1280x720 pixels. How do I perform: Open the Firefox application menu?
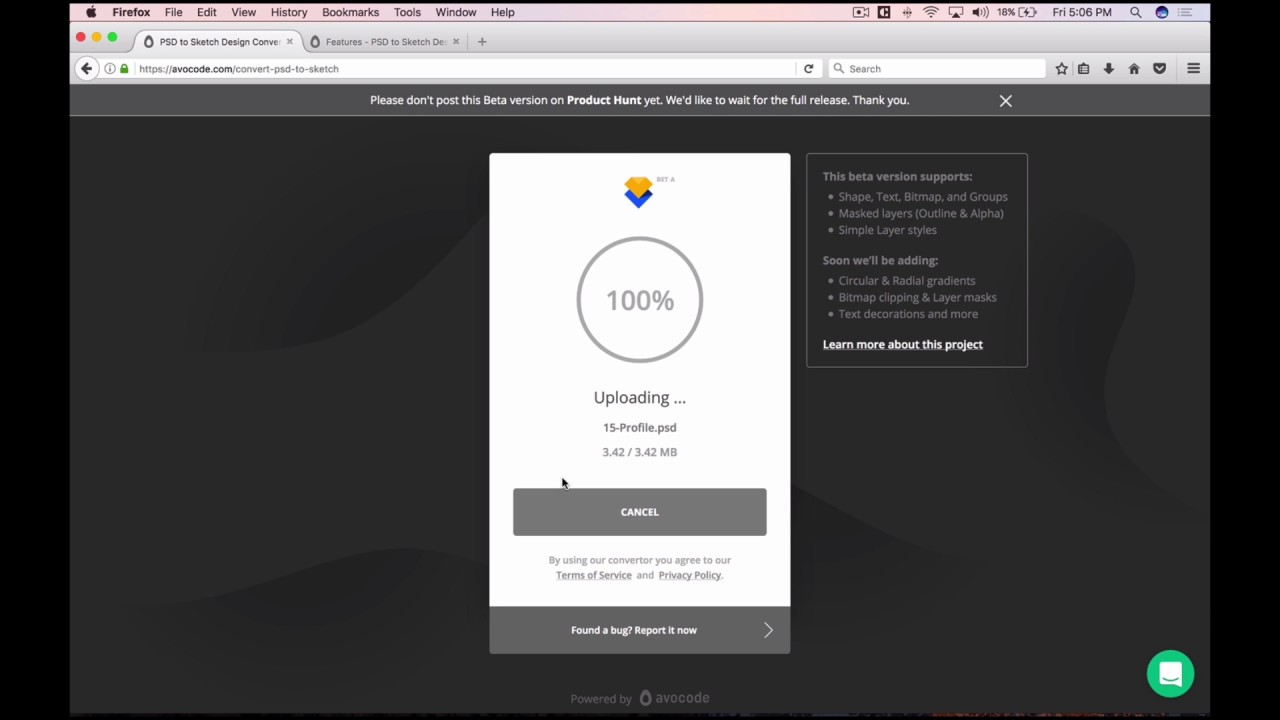pyautogui.click(x=131, y=12)
